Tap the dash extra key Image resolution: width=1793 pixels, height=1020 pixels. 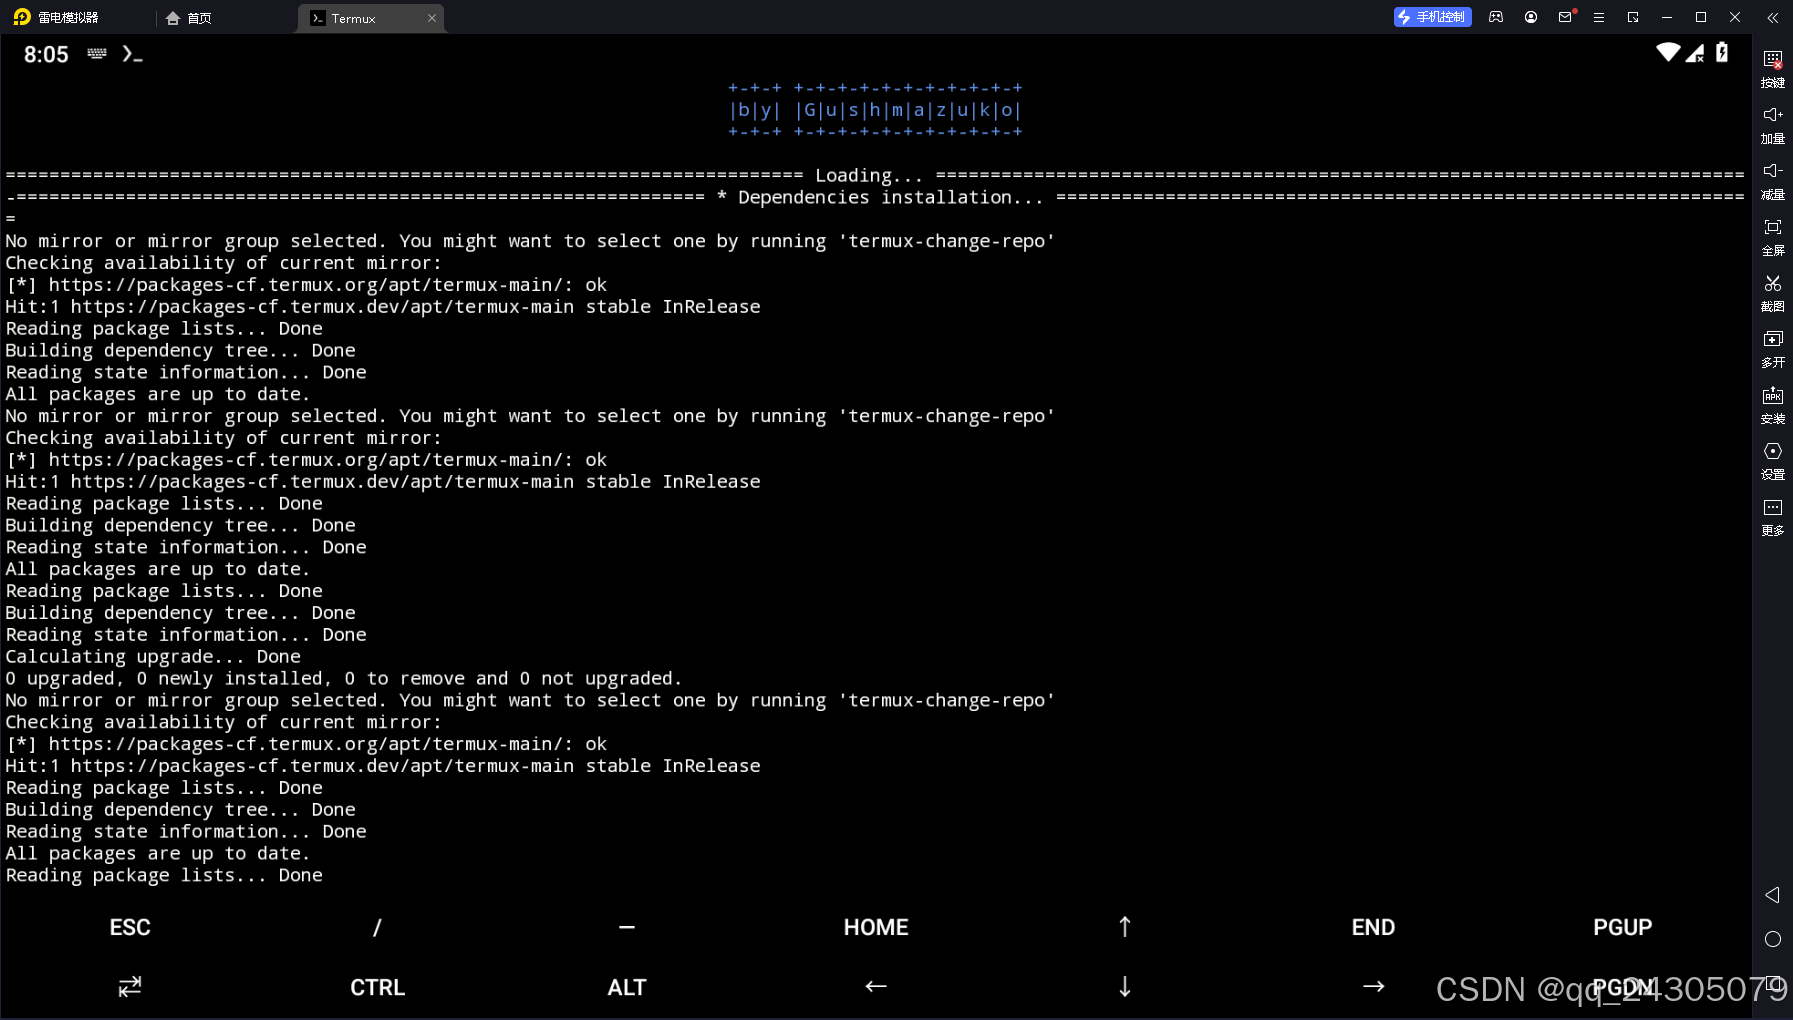pyautogui.click(x=627, y=927)
